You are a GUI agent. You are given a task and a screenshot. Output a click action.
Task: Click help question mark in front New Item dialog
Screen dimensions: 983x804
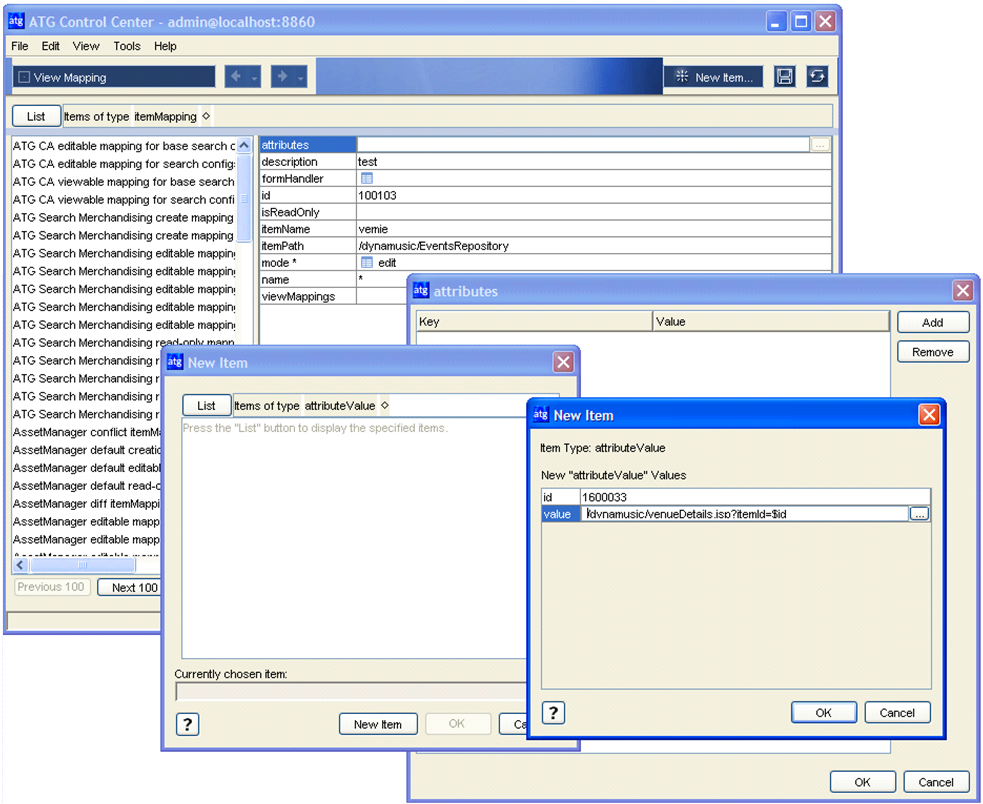[x=553, y=713]
